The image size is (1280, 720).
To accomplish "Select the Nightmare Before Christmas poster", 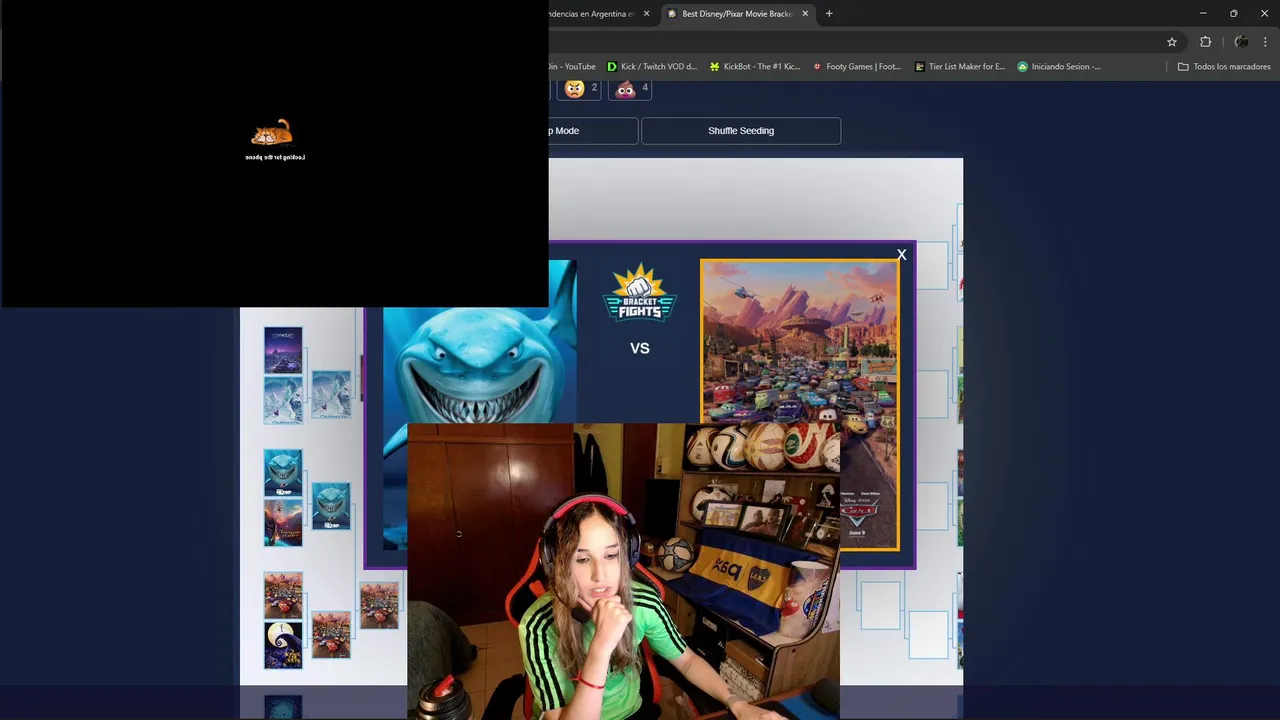I will pos(283,645).
